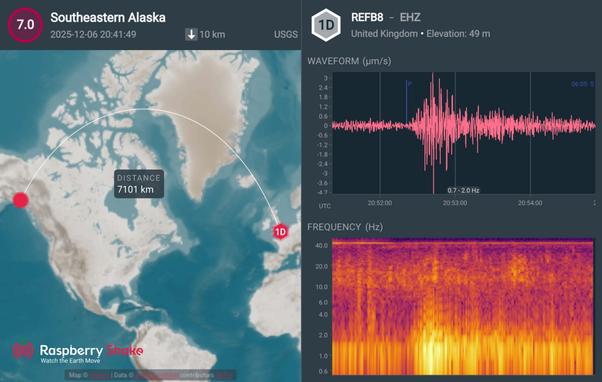The image size is (602, 382).
Task: Click the map attribution text
Action: pos(150,375)
